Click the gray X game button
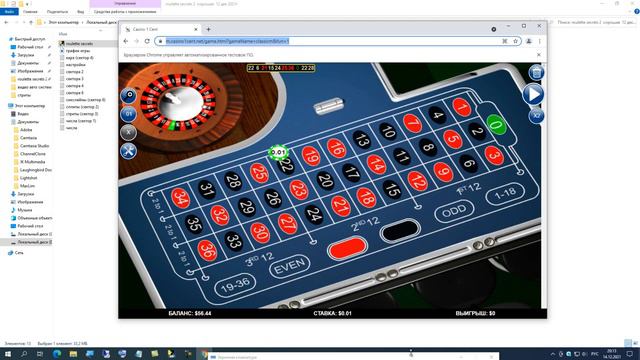Image resolution: width=640 pixels, height=360 pixels. point(129,132)
